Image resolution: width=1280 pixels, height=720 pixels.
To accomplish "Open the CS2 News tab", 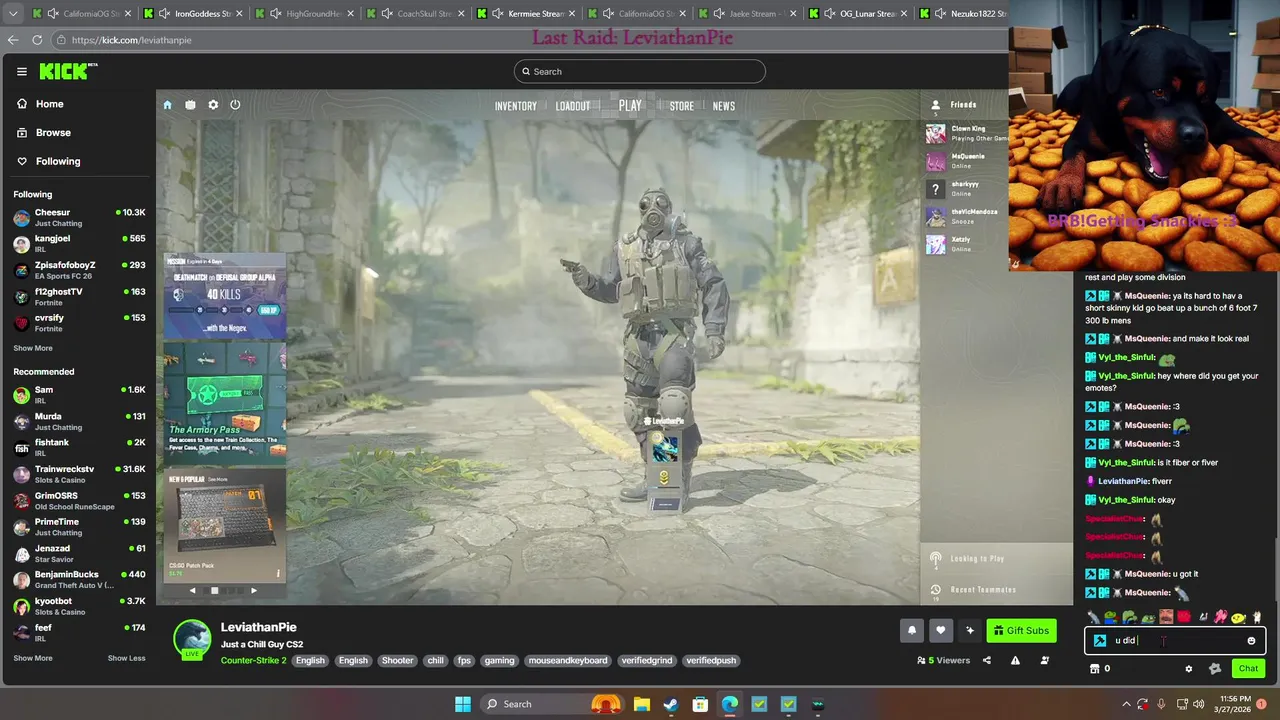I will point(724,106).
